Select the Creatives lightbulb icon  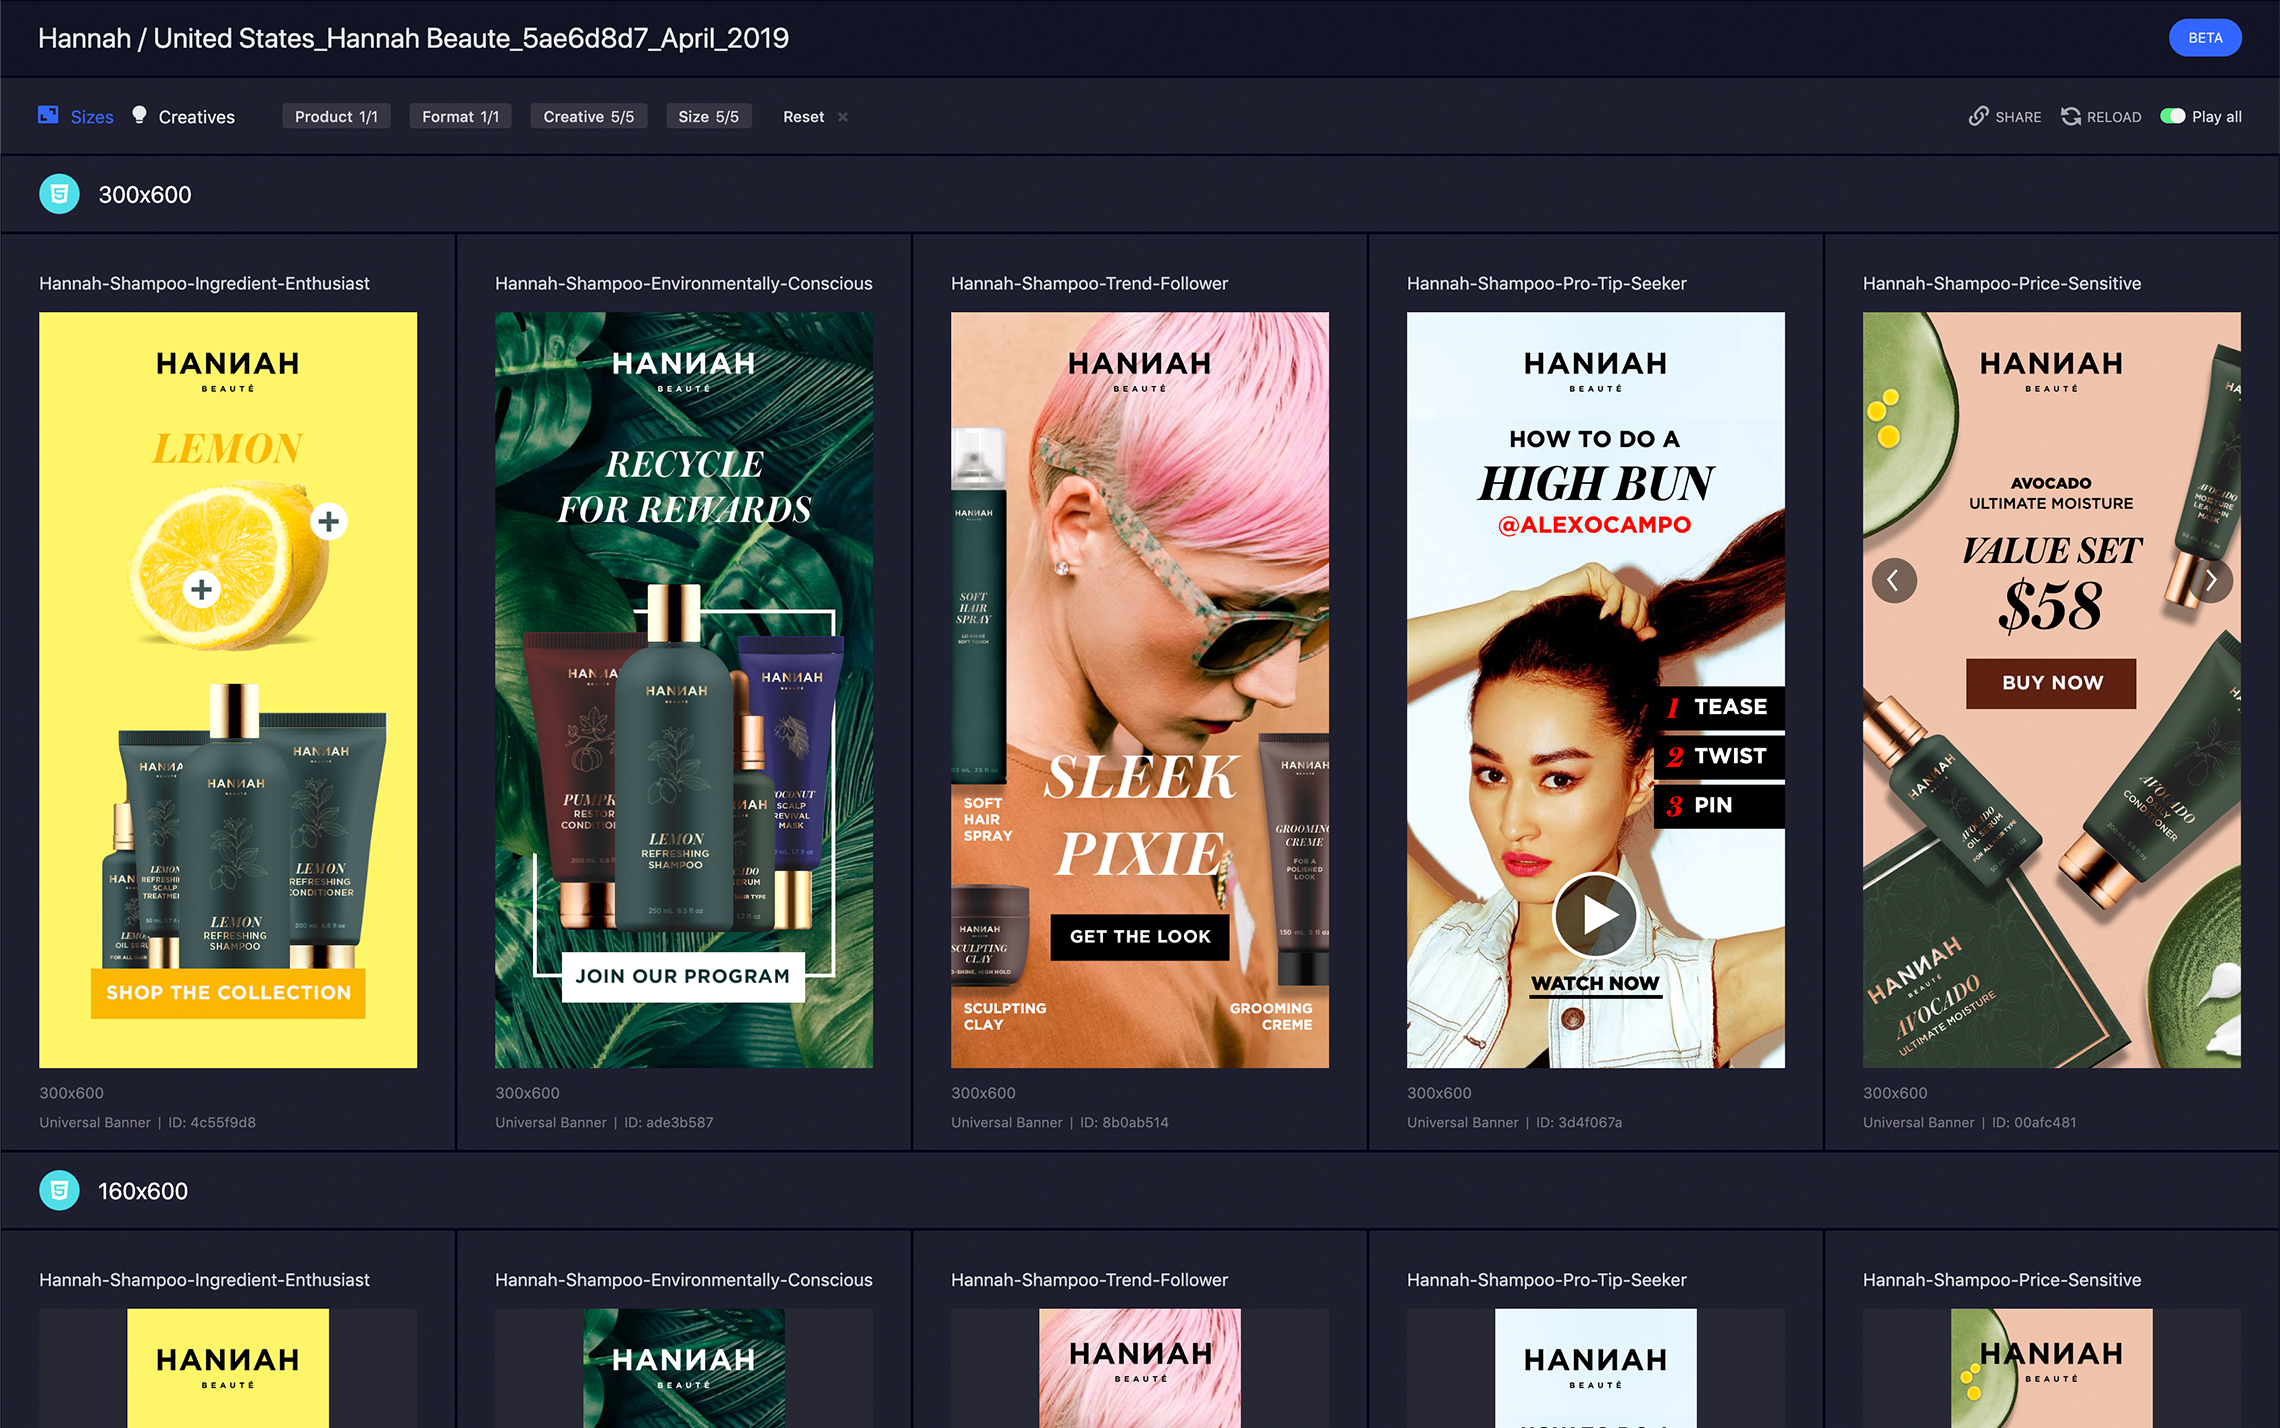[139, 115]
